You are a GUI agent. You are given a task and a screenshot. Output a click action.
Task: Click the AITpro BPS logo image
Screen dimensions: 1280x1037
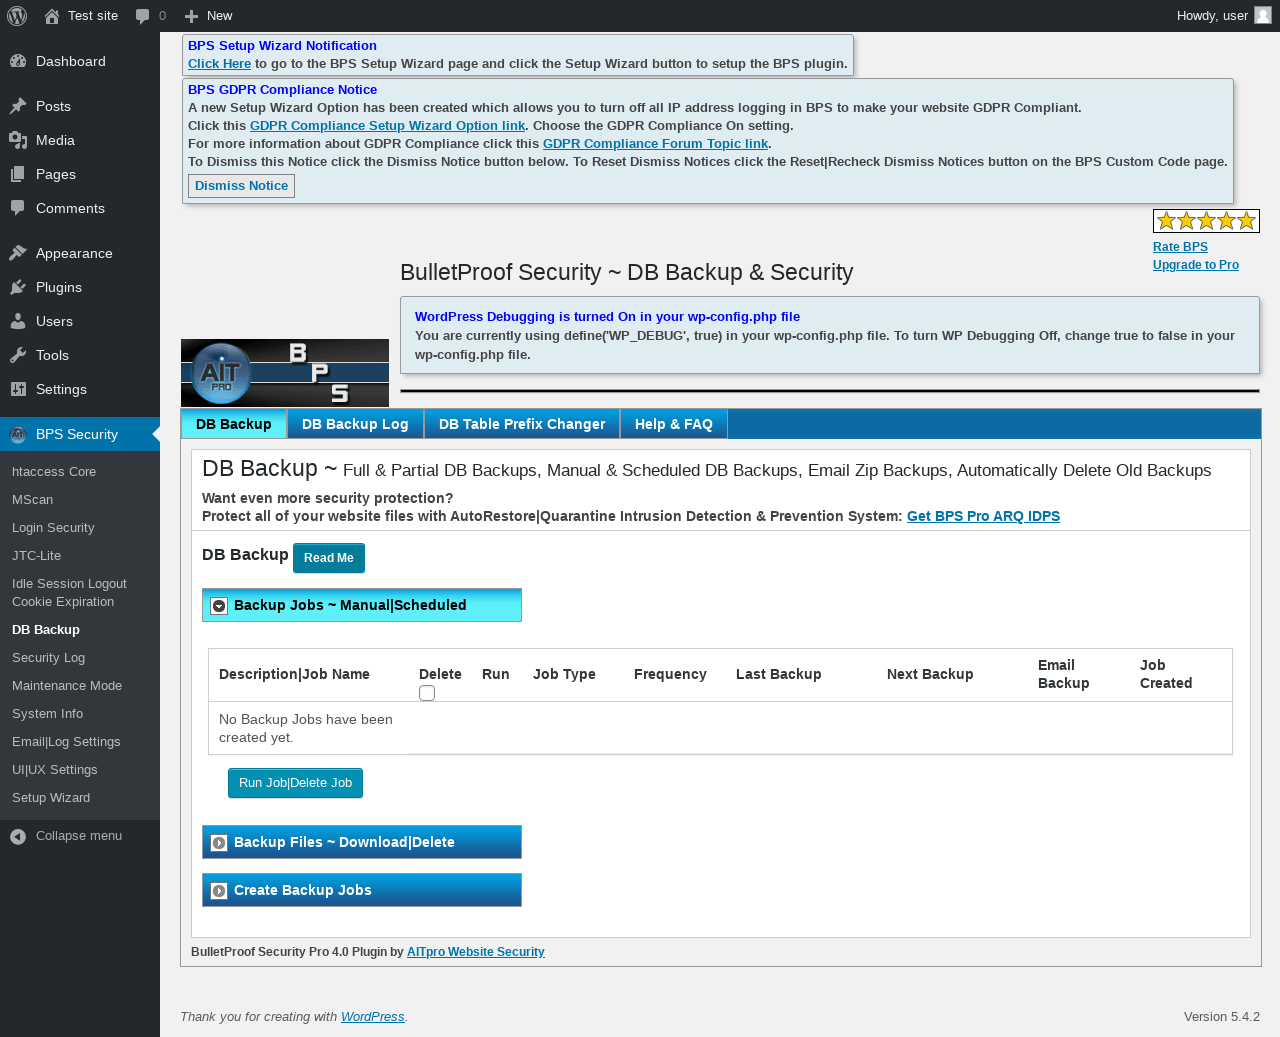pyautogui.click(x=285, y=373)
